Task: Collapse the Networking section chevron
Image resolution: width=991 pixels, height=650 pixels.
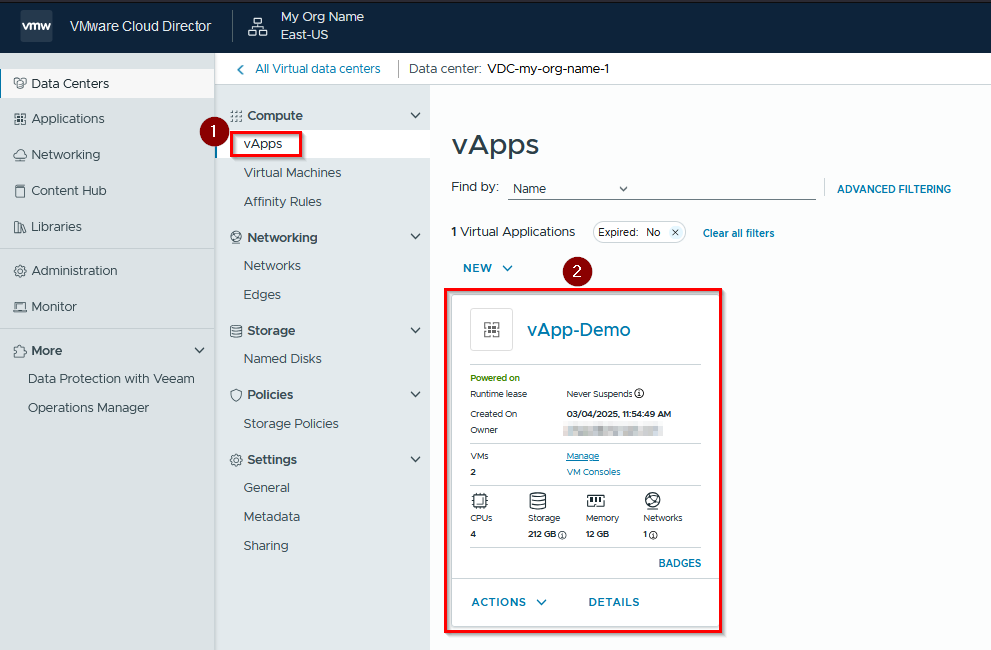Action: click(415, 236)
